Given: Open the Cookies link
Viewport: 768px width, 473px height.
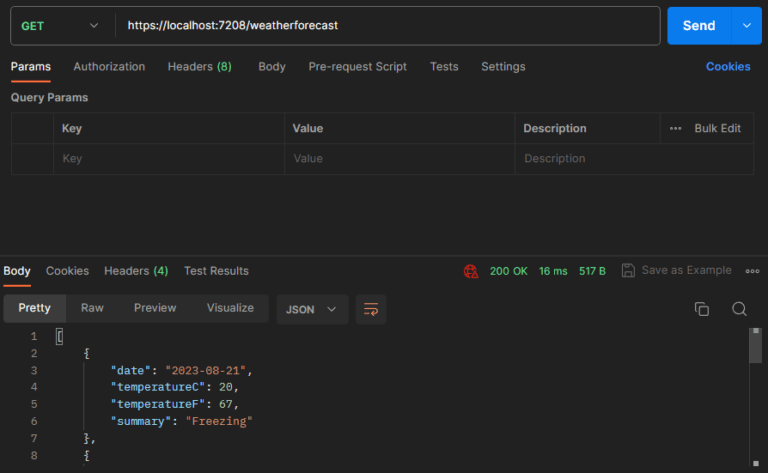Looking at the screenshot, I should tap(728, 67).
